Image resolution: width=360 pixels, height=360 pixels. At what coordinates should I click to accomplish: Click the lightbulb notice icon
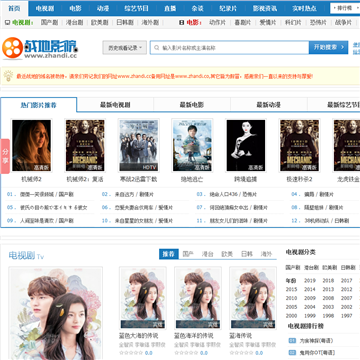(8, 76)
